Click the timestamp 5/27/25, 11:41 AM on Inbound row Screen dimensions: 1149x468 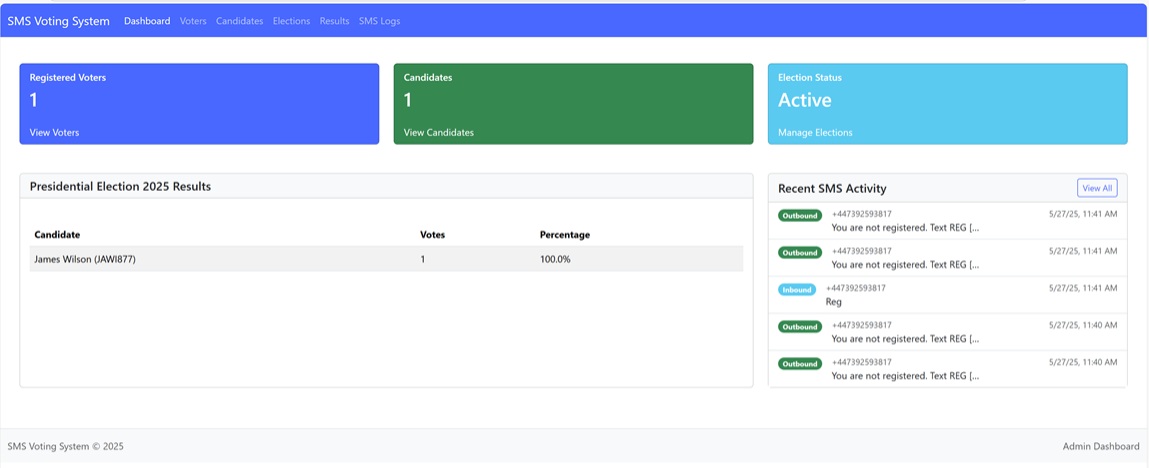tap(1083, 288)
